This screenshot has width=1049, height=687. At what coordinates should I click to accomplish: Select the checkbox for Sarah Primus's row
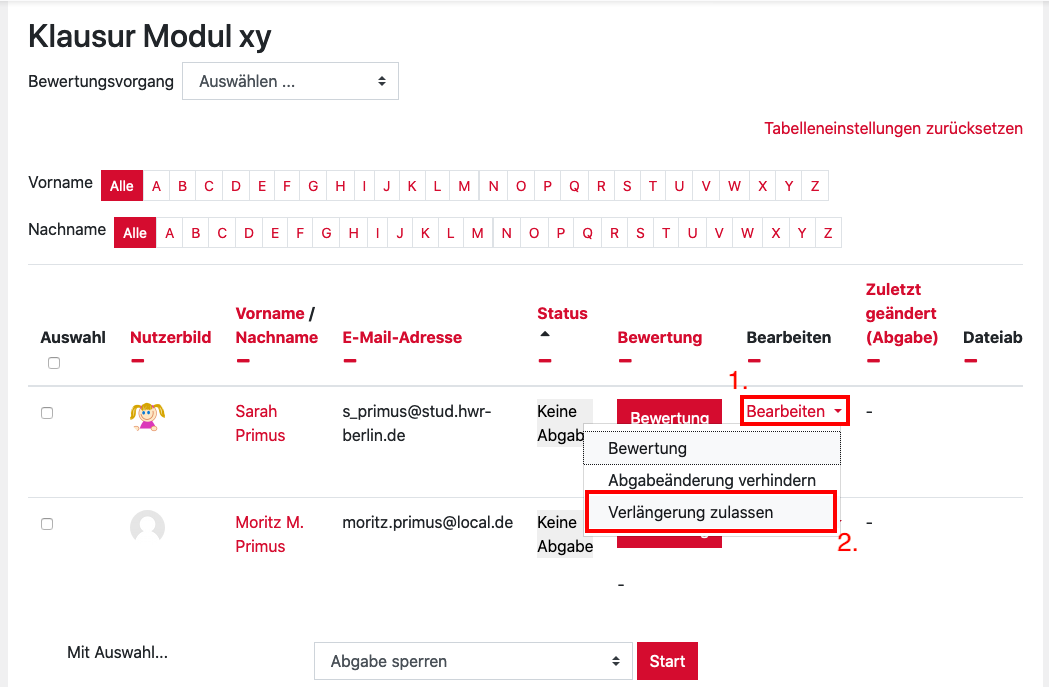(47, 413)
